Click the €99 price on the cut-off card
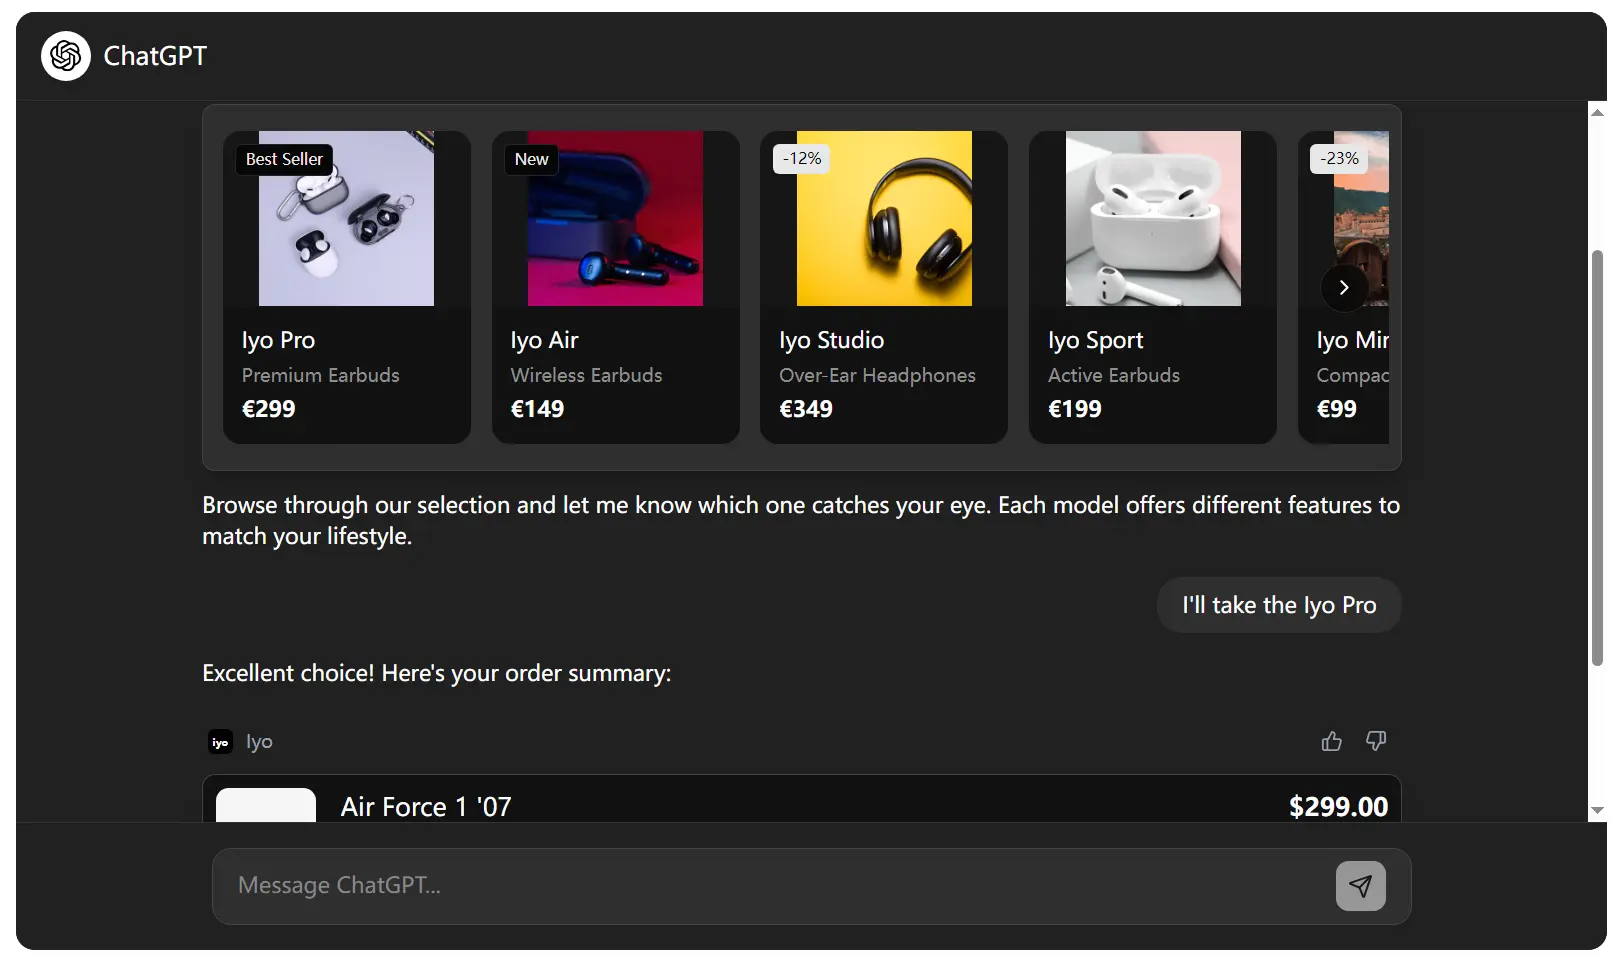 click(x=1337, y=409)
